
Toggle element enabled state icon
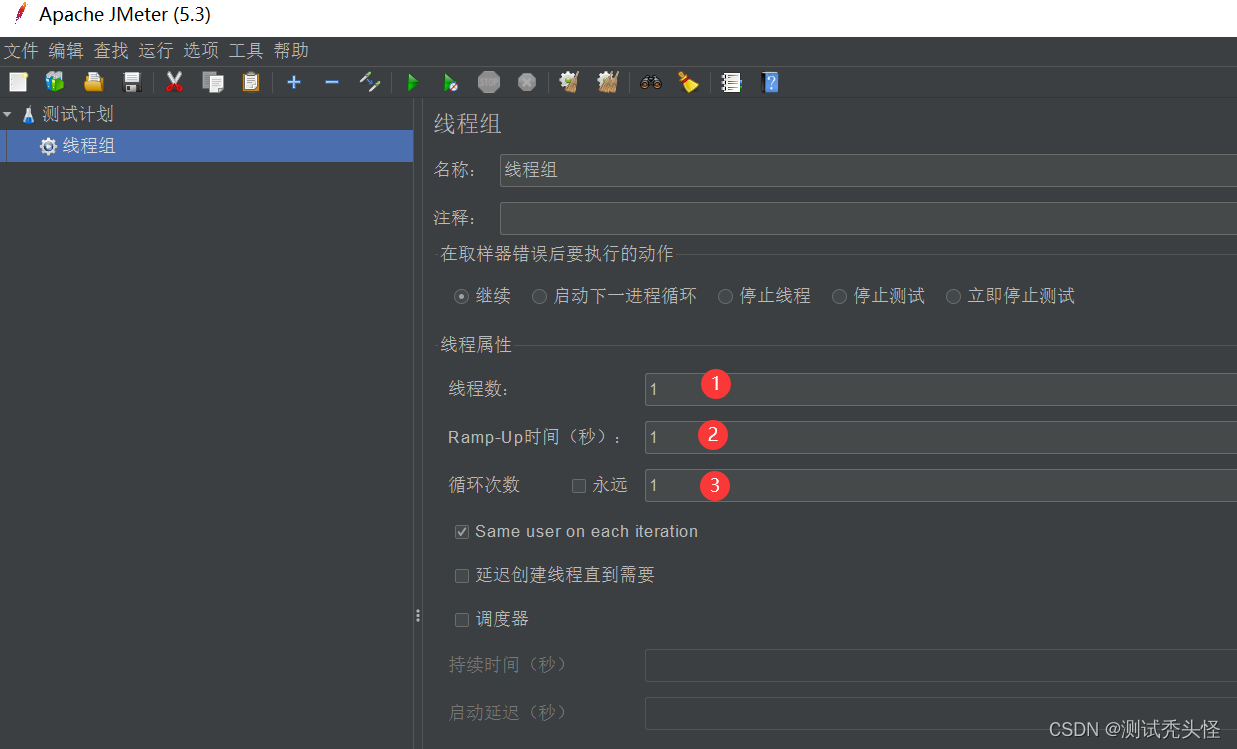point(370,82)
